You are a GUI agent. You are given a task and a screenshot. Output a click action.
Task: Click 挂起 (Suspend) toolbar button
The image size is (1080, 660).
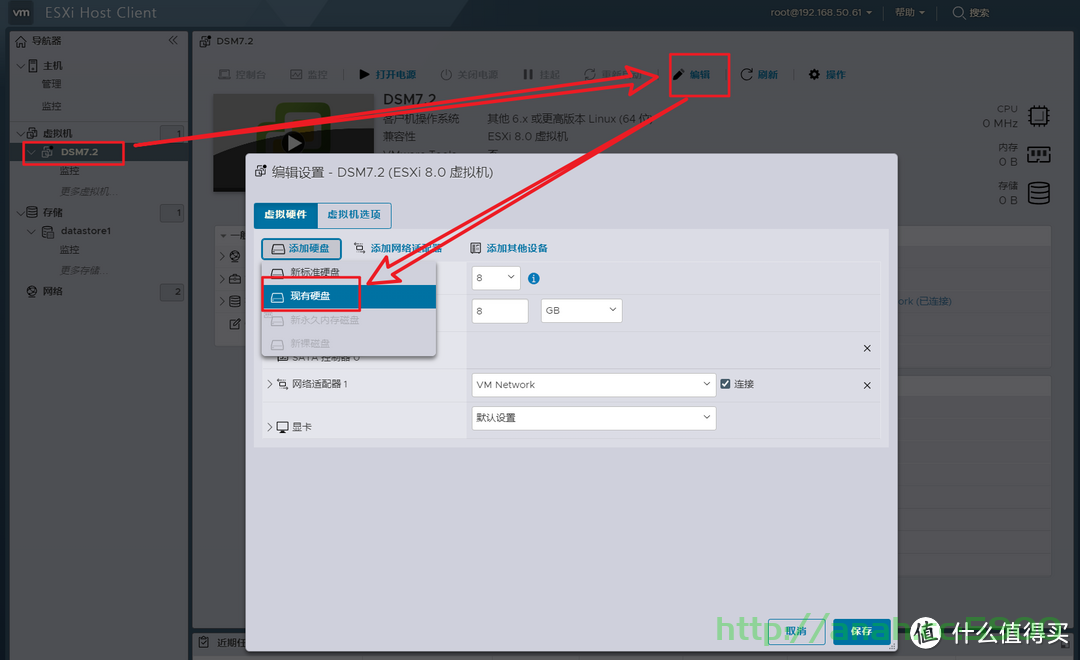[541, 74]
